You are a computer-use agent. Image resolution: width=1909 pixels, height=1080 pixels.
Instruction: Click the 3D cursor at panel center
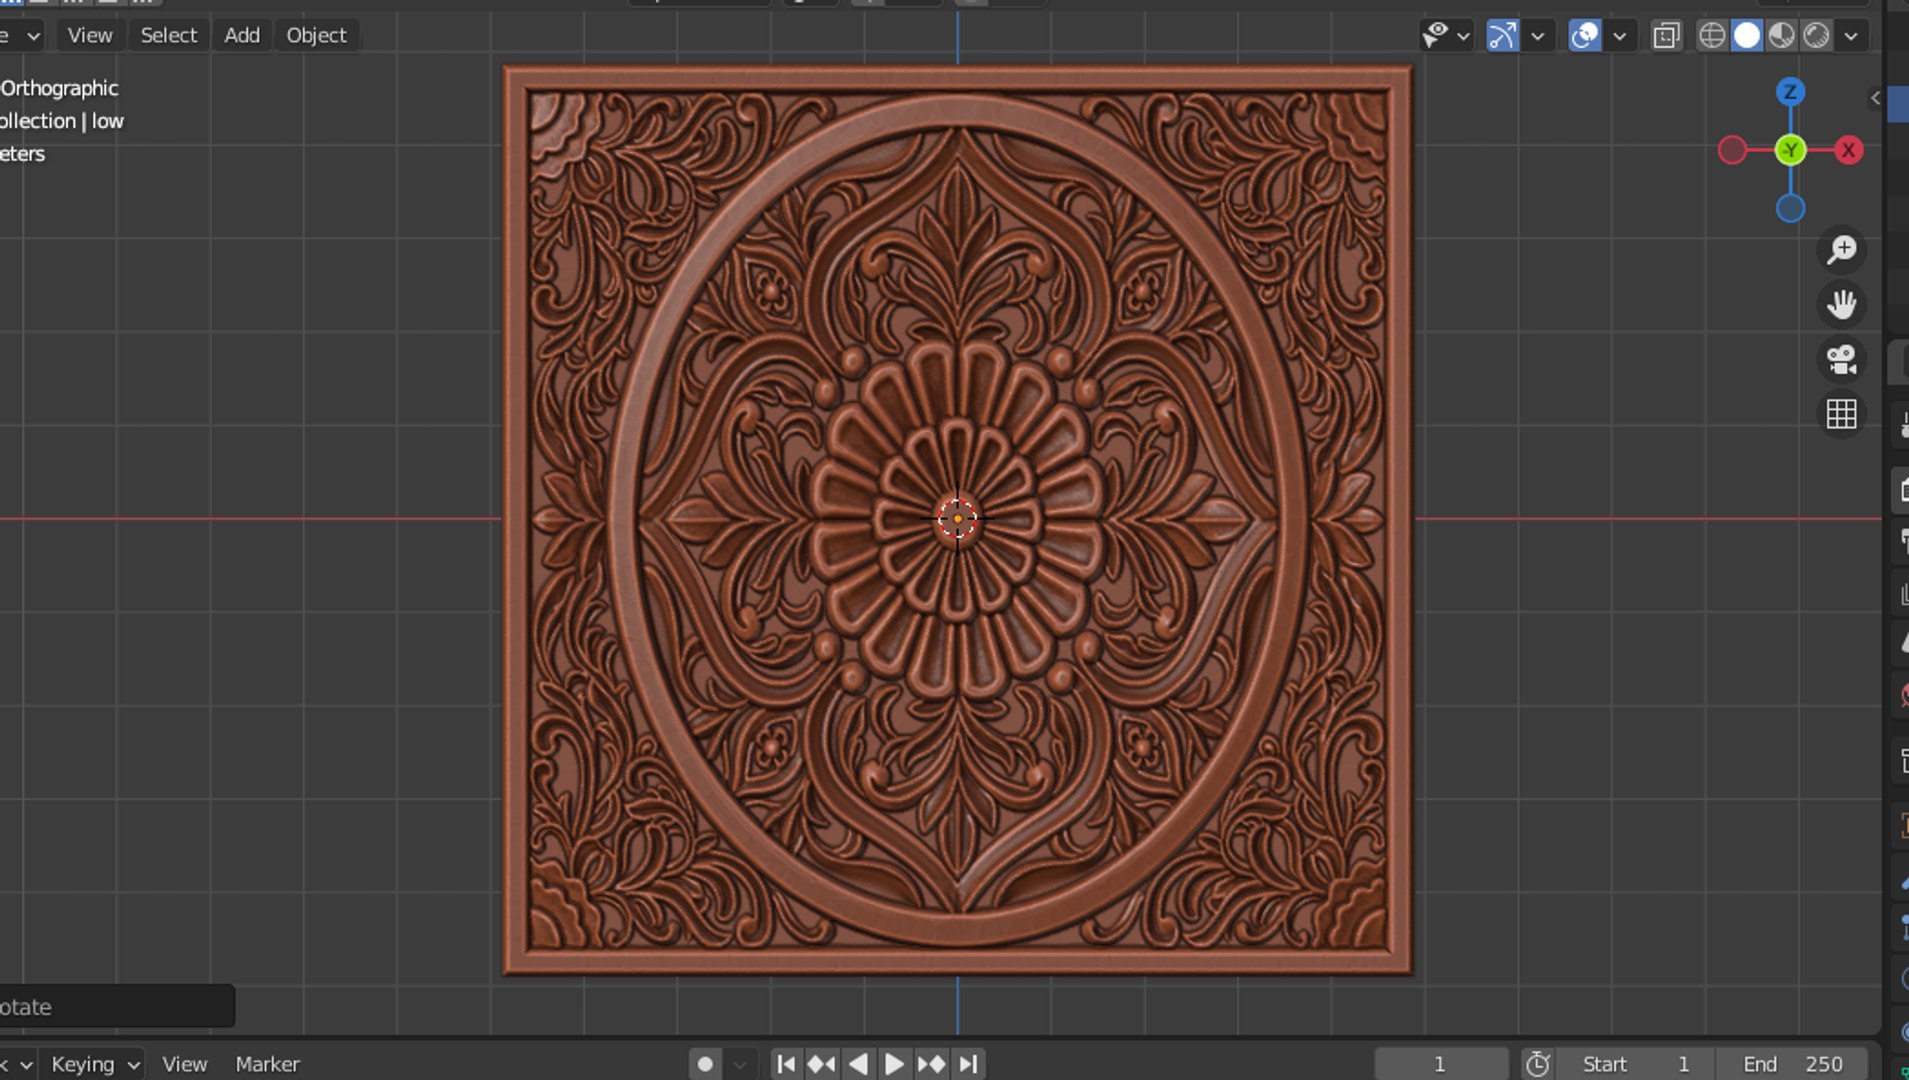pos(957,519)
